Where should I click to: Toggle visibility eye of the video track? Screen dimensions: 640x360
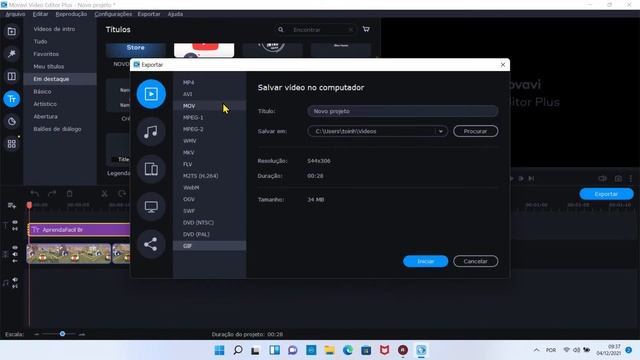(15, 248)
